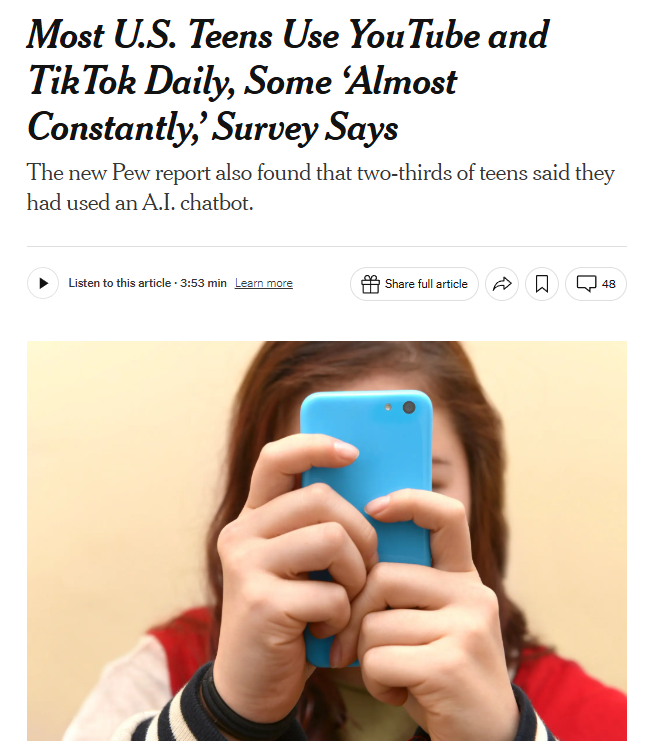Open the Learn more link
Viewport: 655px width, 743px height.
click(x=264, y=283)
